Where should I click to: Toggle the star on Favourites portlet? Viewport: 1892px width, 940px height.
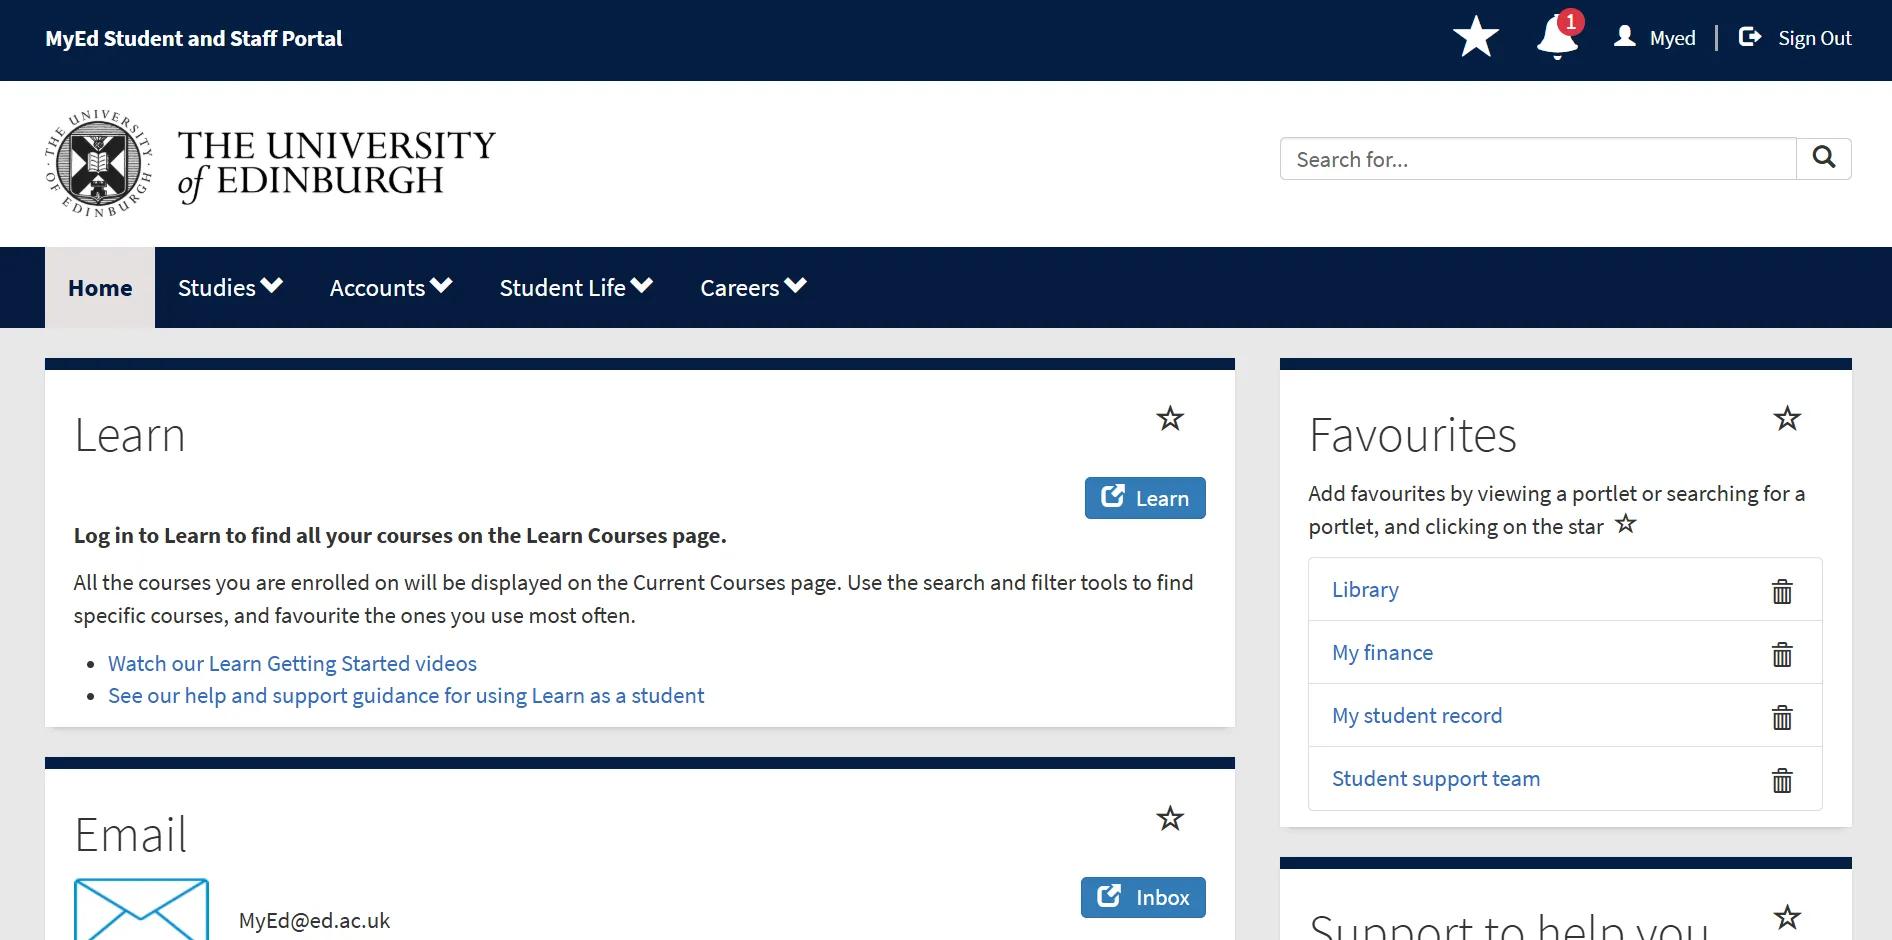(x=1787, y=418)
